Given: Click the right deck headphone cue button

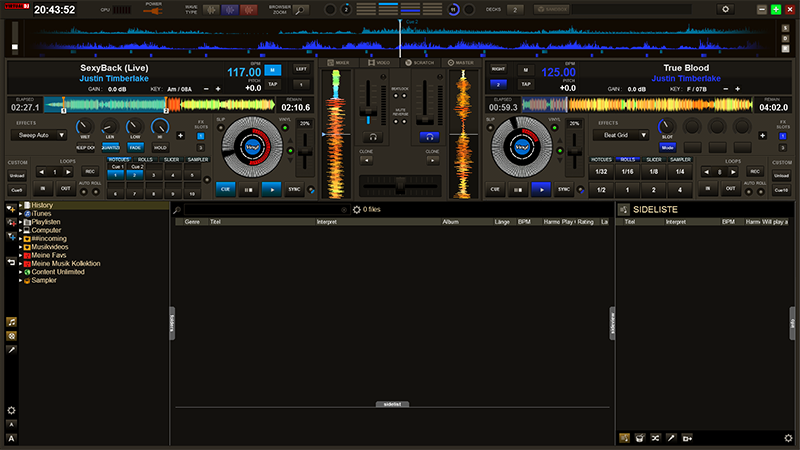Looking at the screenshot, I should [x=430, y=135].
